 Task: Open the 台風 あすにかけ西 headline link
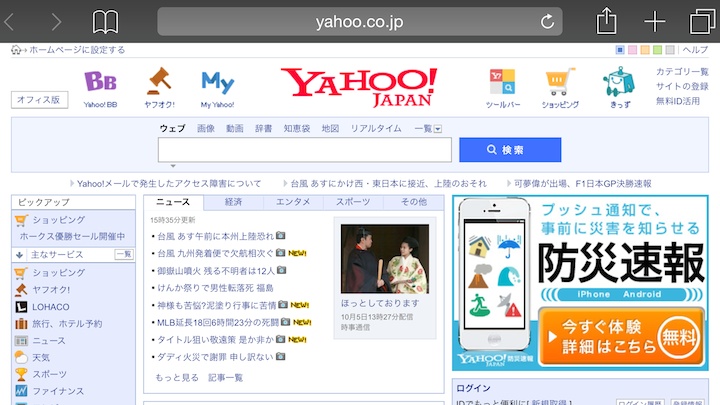(388, 184)
